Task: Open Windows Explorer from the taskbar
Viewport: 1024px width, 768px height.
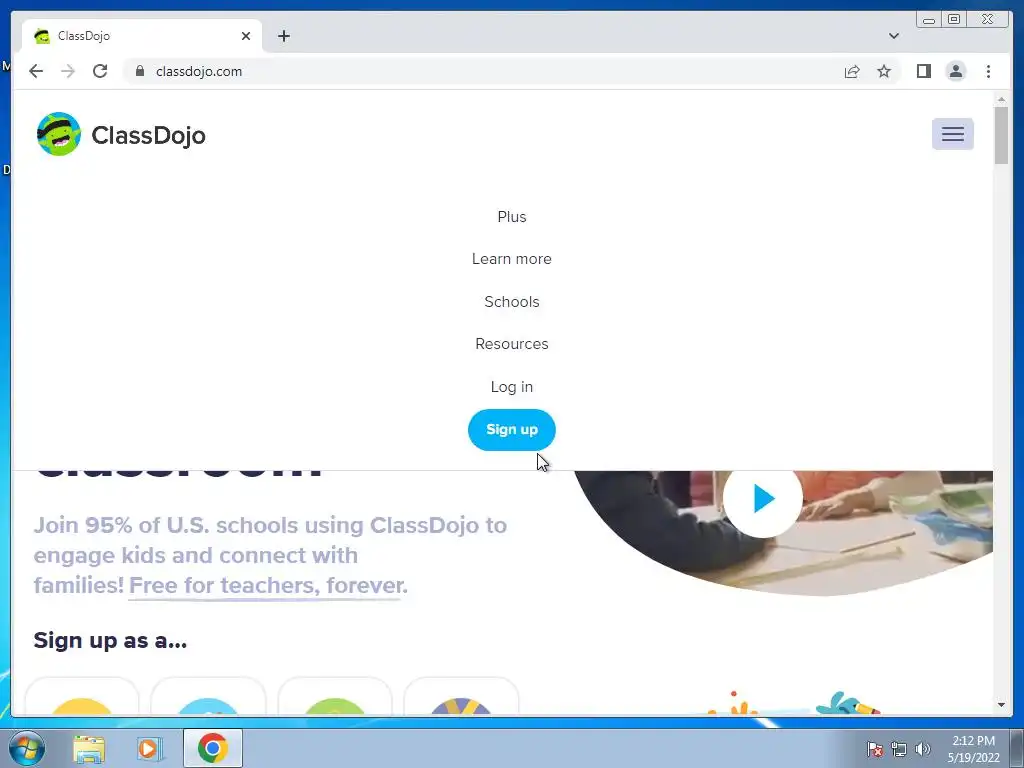Action: [x=89, y=748]
